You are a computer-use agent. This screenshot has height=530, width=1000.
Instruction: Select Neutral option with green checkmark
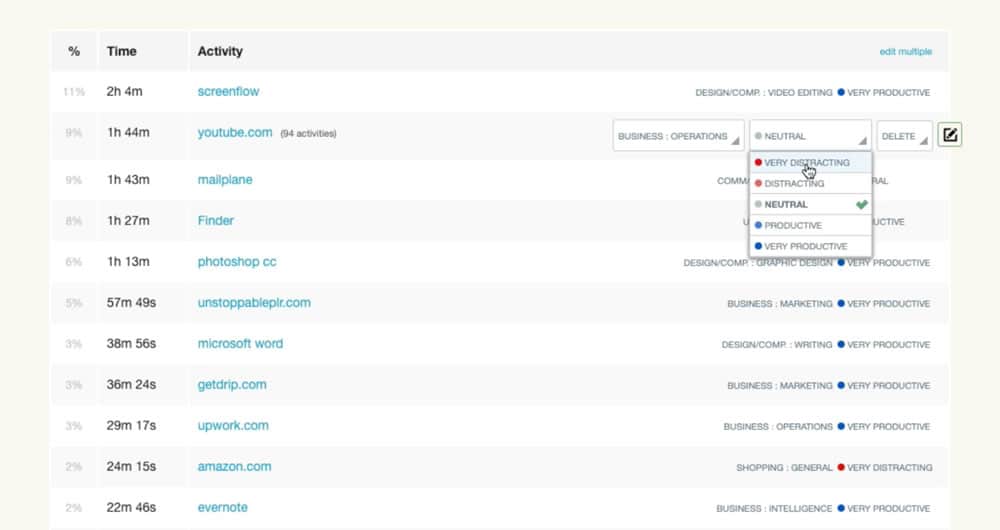(810, 205)
